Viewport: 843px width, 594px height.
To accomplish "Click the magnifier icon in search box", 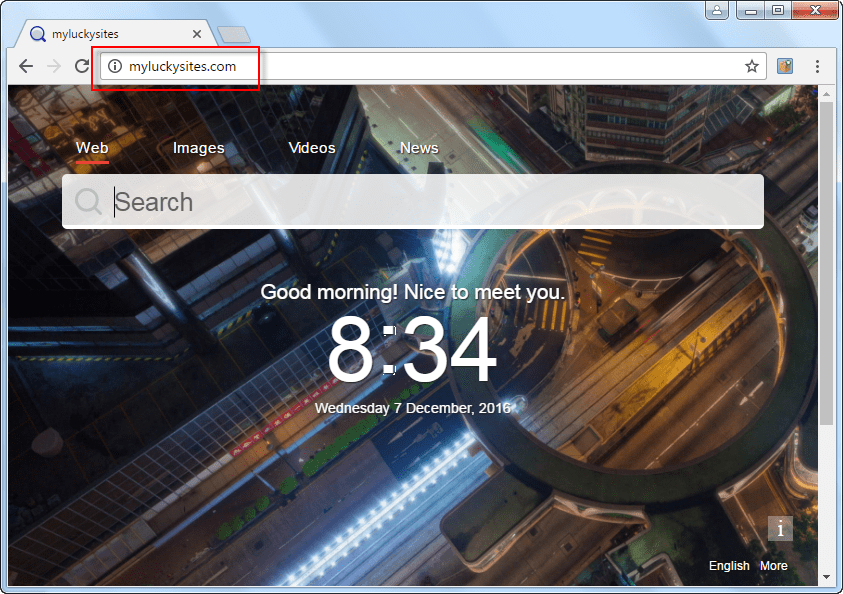I will (88, 202).
